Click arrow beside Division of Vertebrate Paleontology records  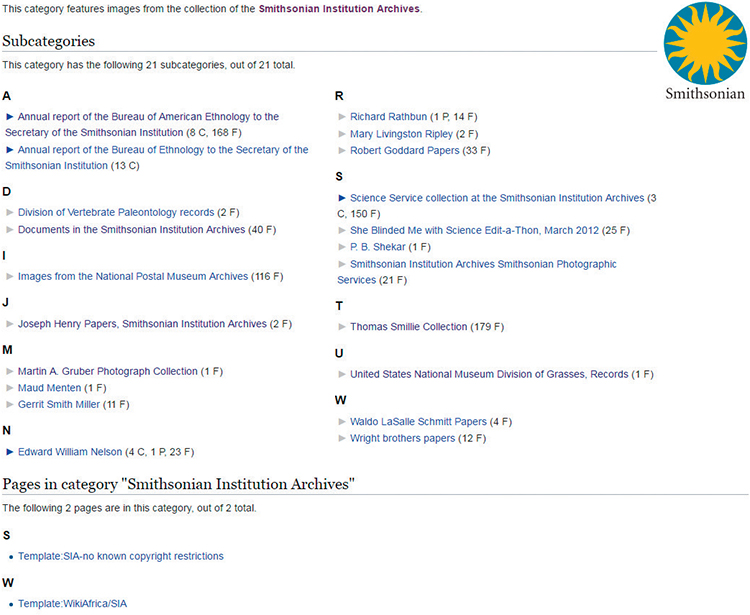coord(10,212)
